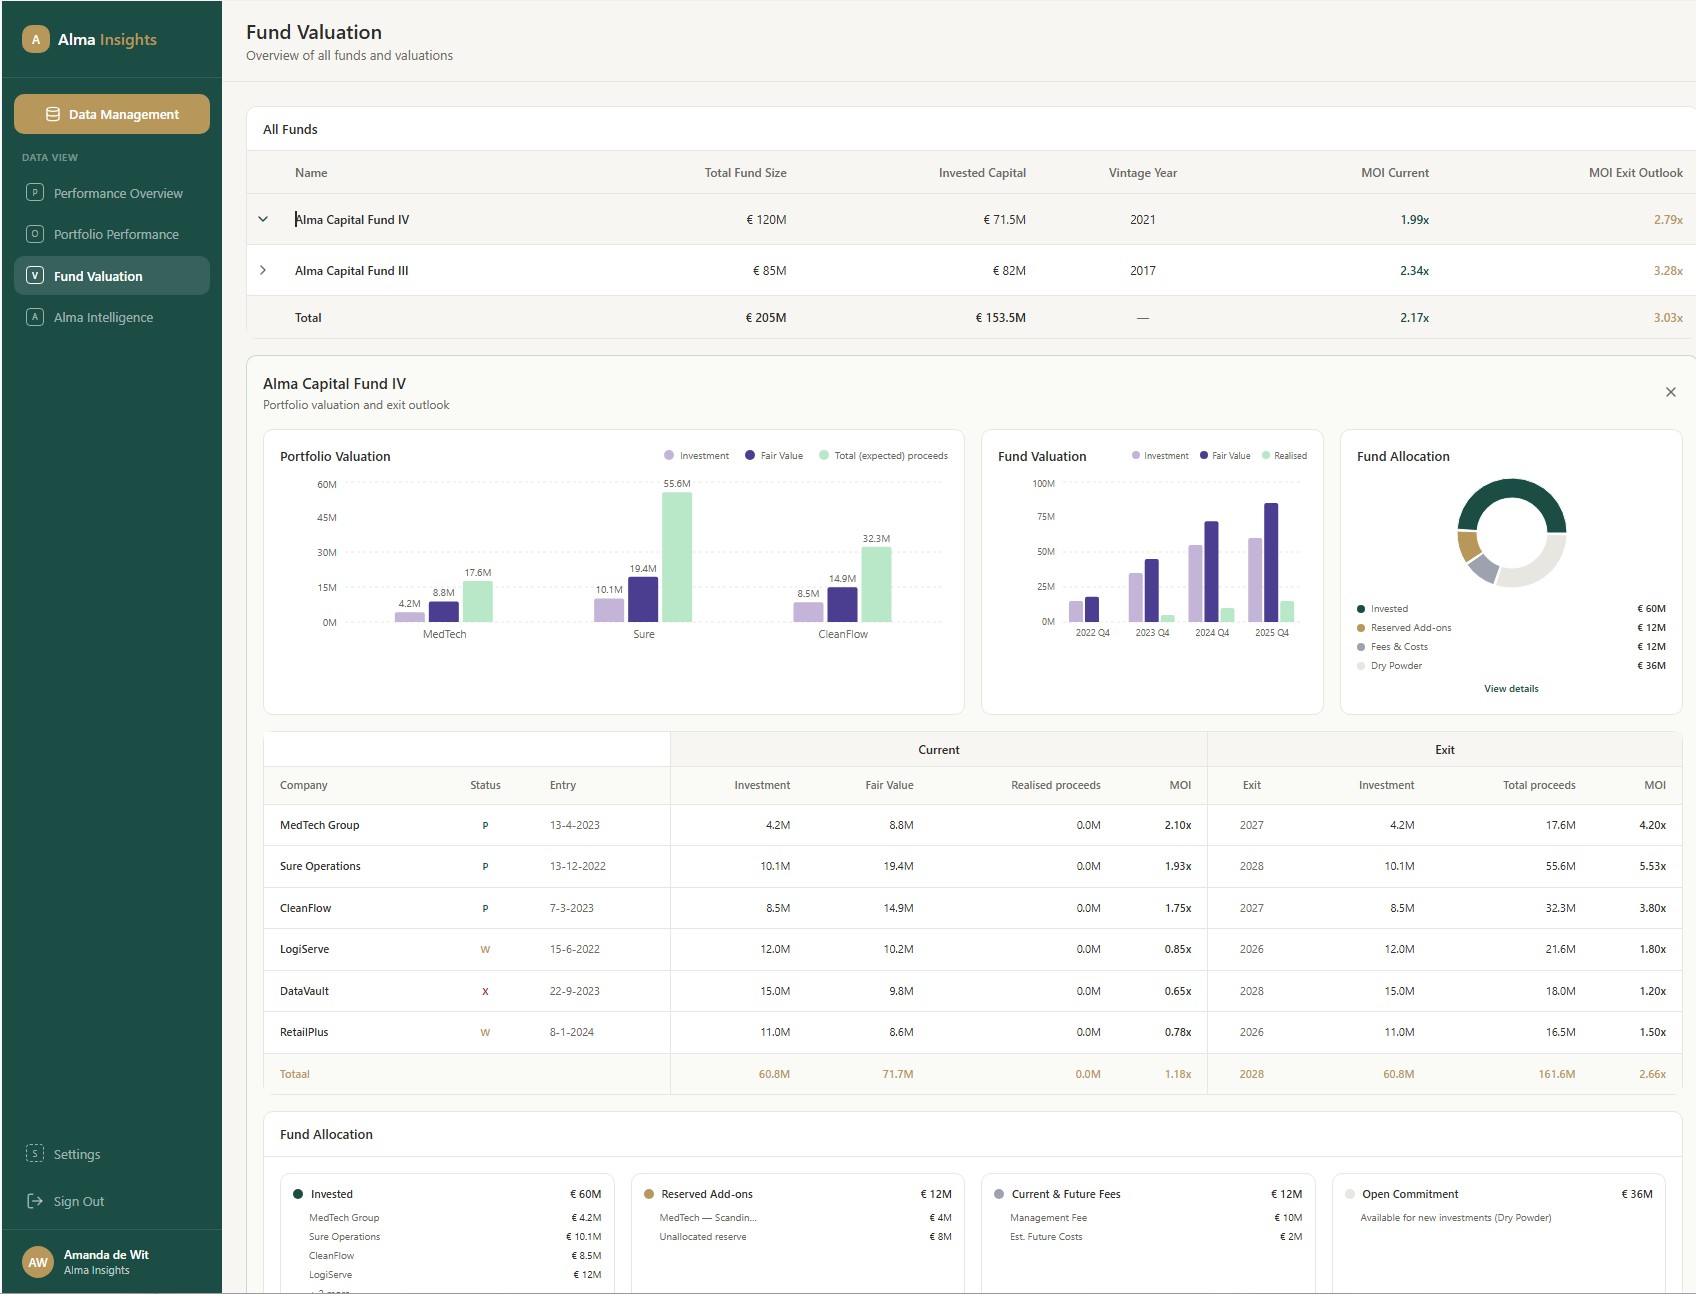Click Alma Capital Fund III 3.28x value
Viewport: 1696px width, 1294px height.
pyautogui.click(x=1668, y=270)
